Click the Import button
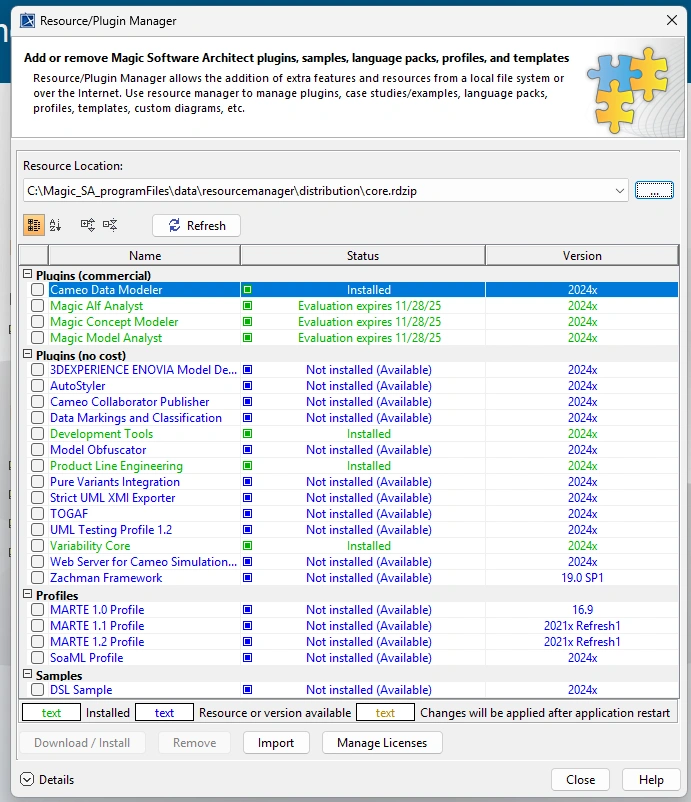This screenshot has width=691, height=802. [276, 743]
